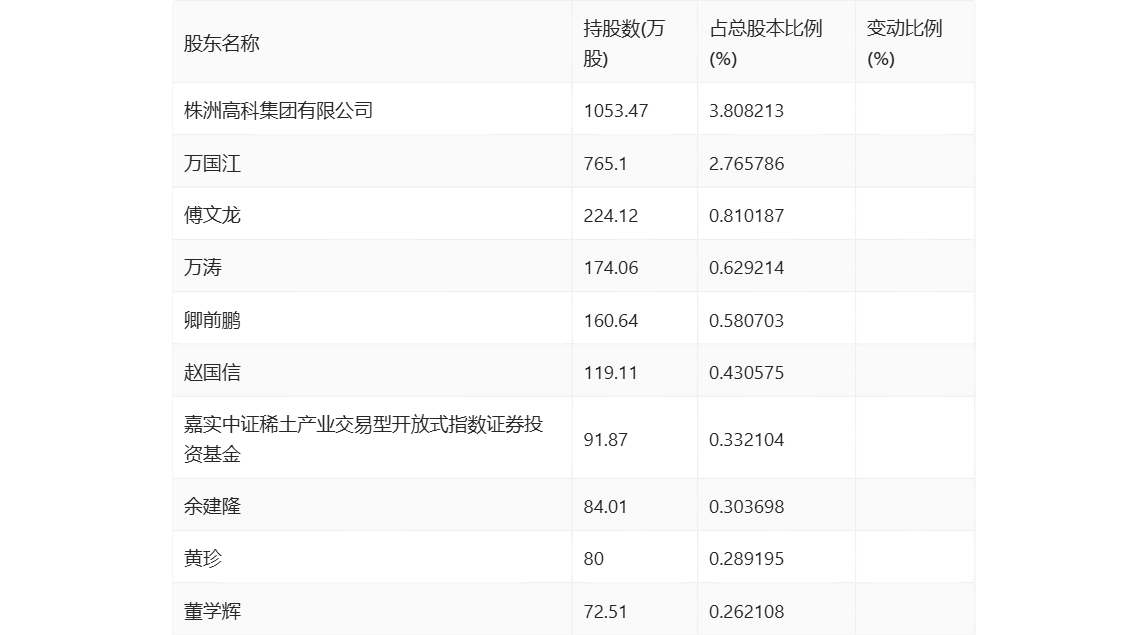The image size is (1147, 635).
Task: Click the value 224.12
Action: (611, 216)
